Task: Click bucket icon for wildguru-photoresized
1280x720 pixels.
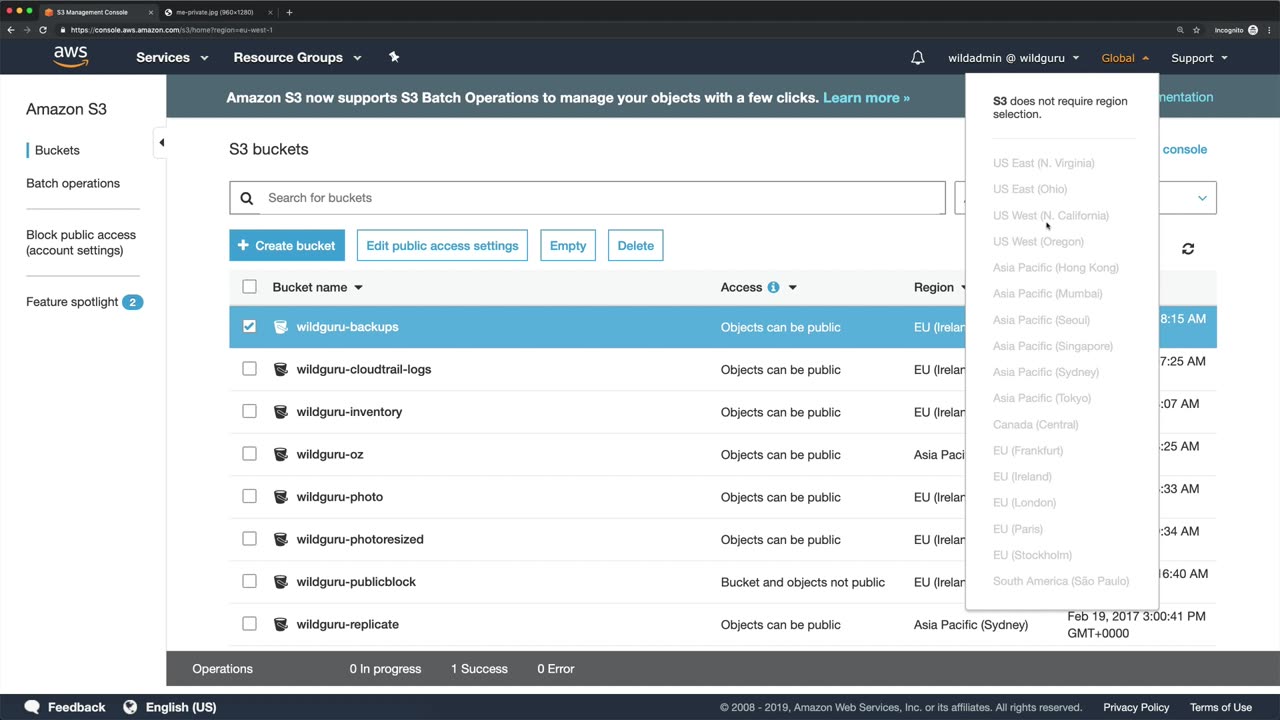Action: [281, 539]
